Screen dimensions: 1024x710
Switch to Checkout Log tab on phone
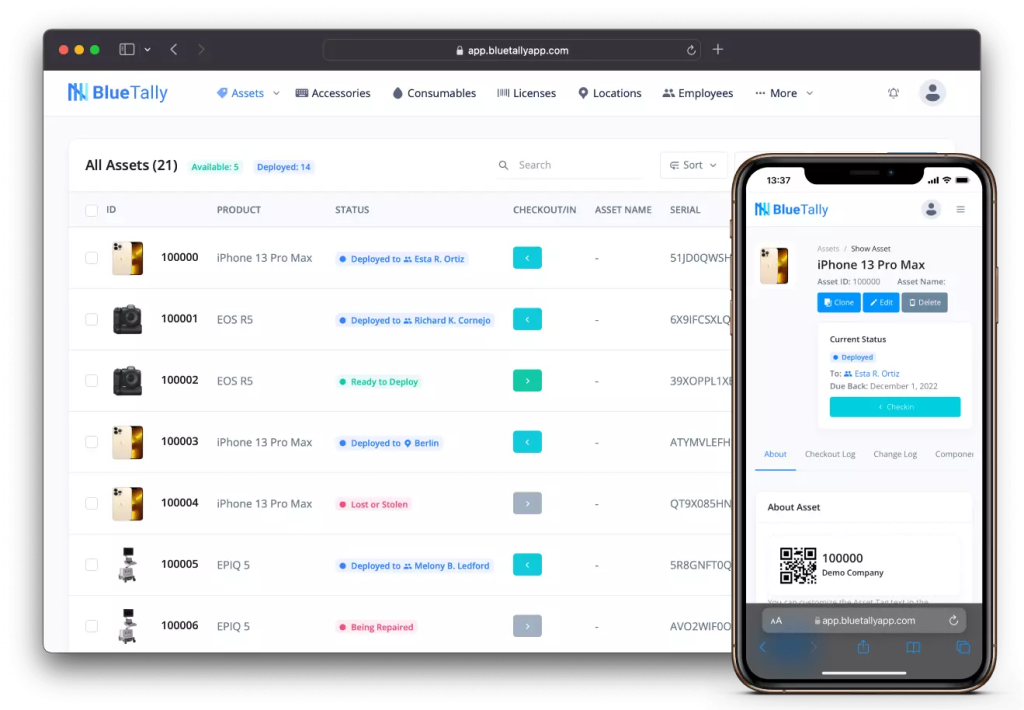829,454
